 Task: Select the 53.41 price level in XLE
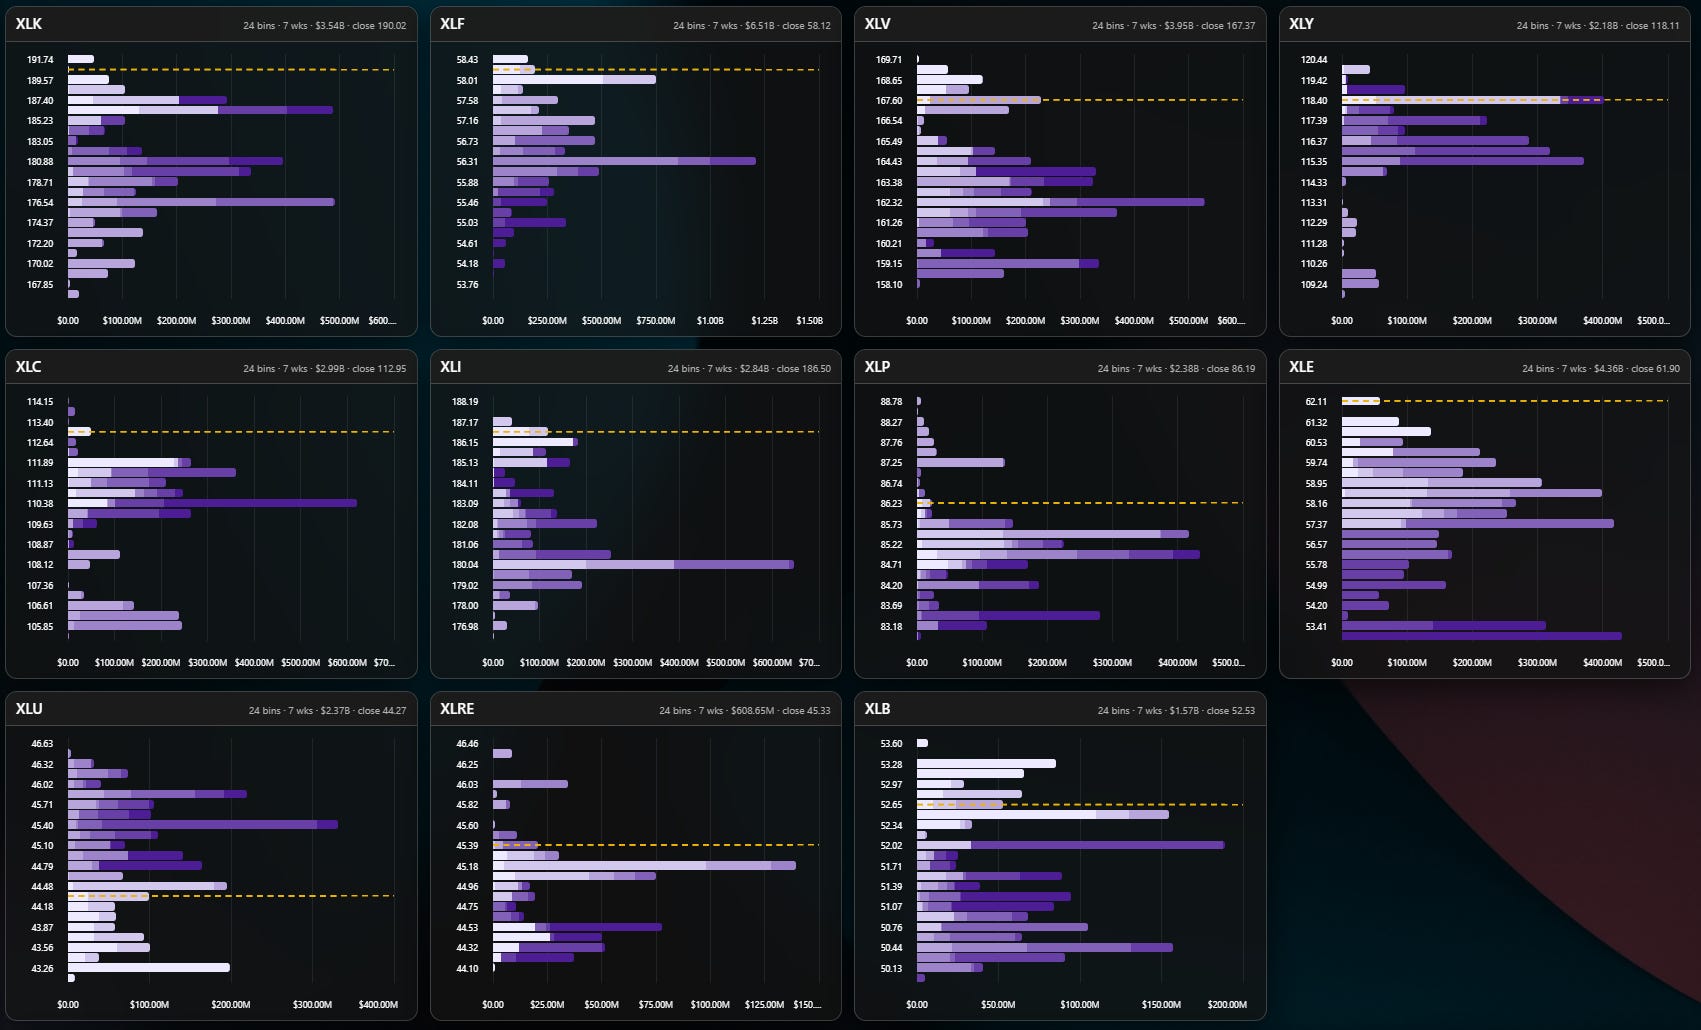pos(1316,627)
